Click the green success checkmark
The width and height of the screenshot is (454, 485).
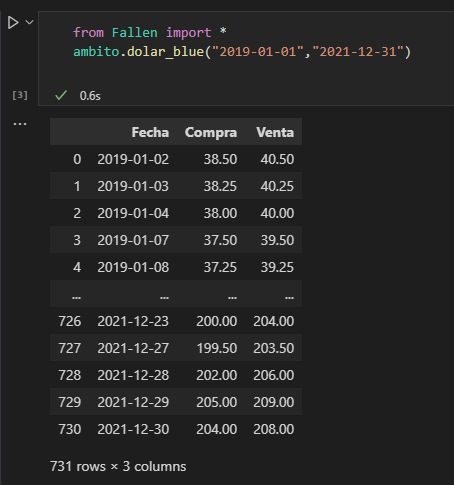click(61, 95)
